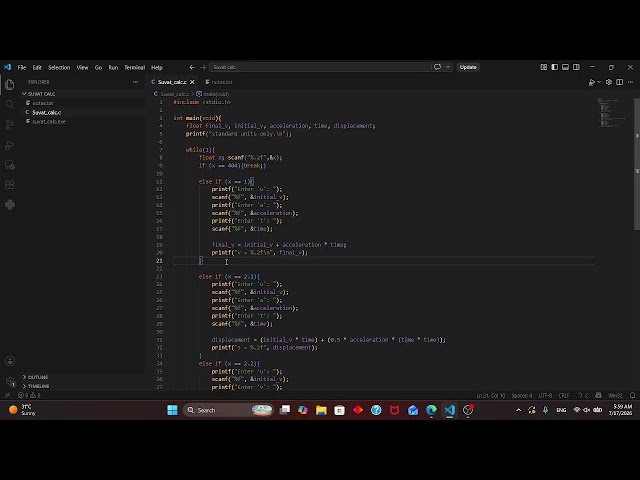Open the File menu

(x=22, y=67)
